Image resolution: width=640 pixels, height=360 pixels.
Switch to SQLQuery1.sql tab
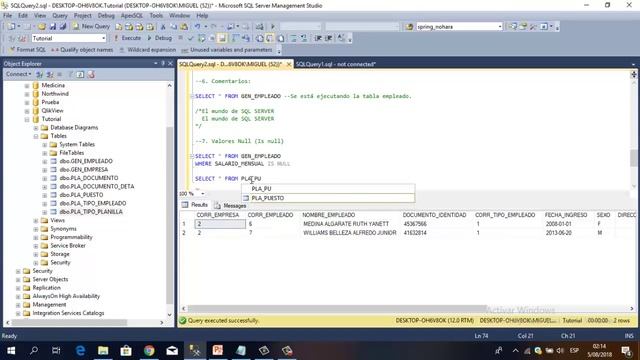(336, 64)
